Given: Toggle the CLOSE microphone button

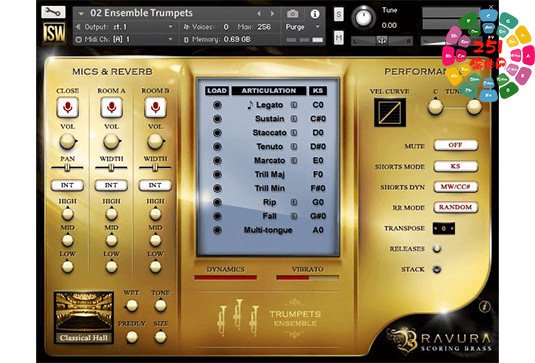Looking at the screenshot, I should coord(68,107).
